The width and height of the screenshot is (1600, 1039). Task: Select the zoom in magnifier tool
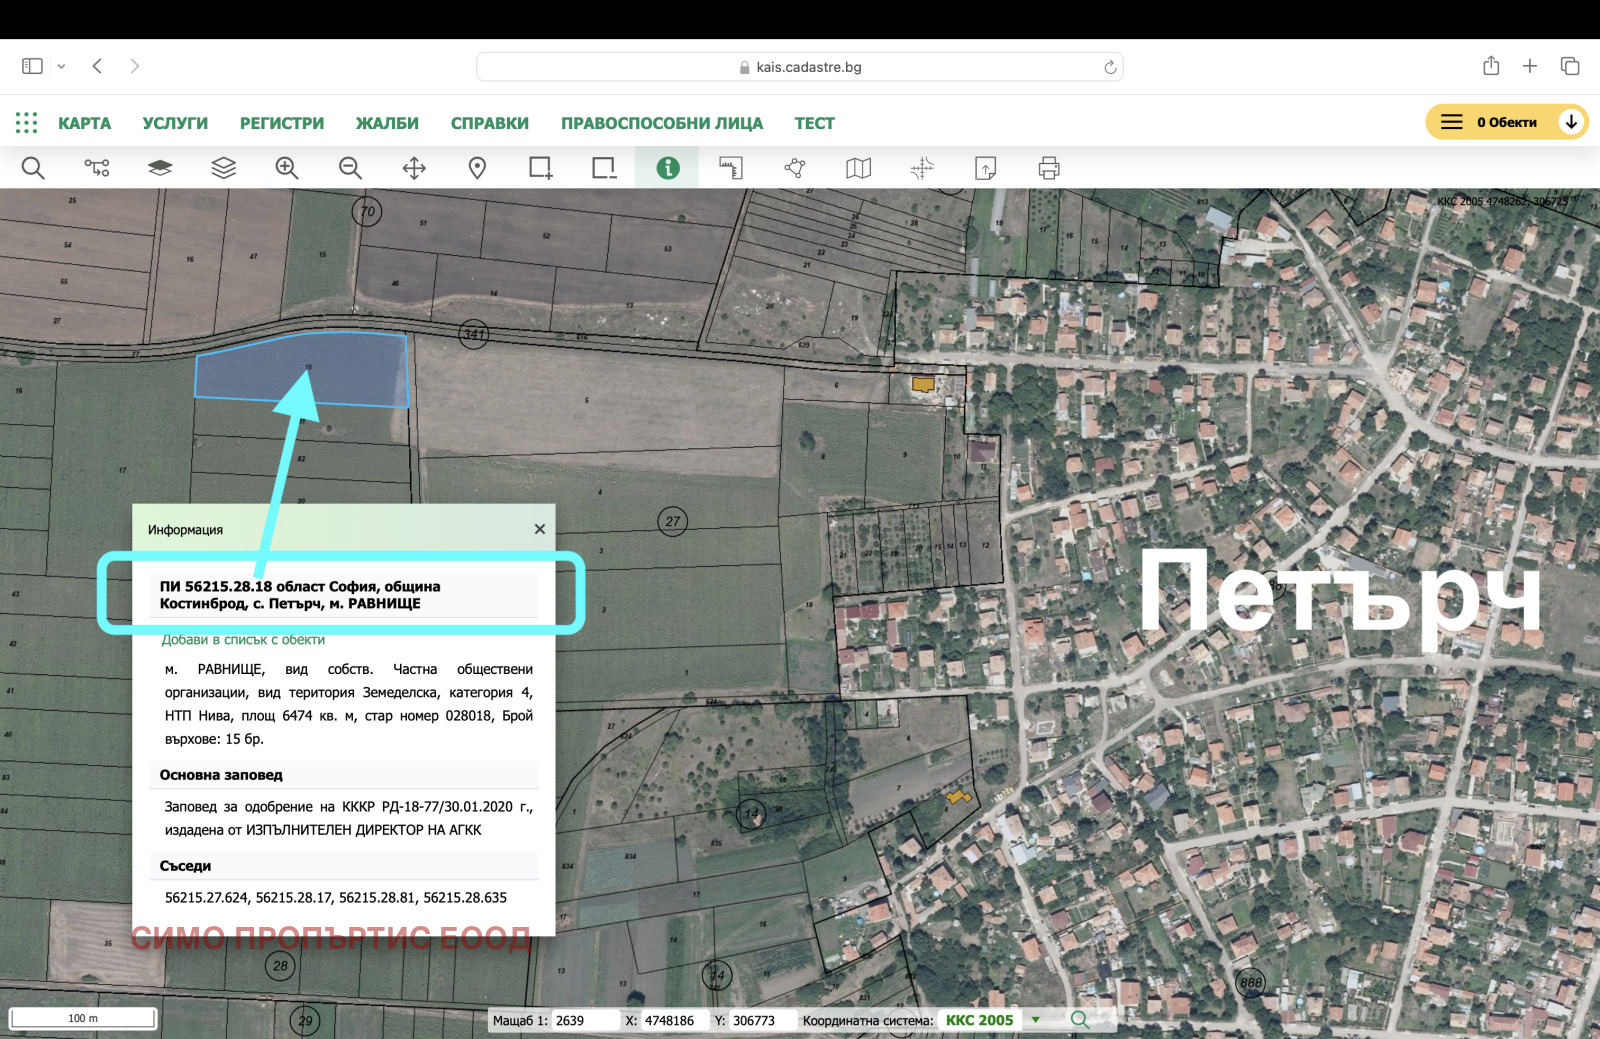pos(287,168)
